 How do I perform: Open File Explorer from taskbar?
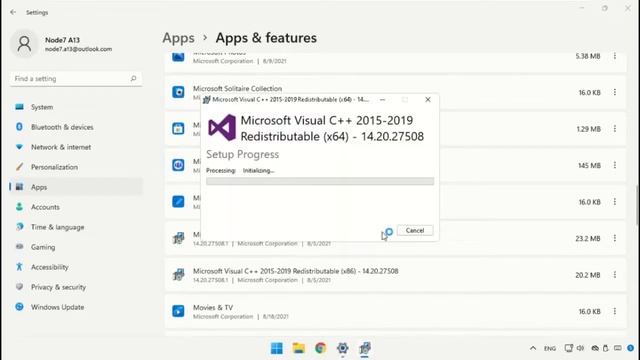299,348
